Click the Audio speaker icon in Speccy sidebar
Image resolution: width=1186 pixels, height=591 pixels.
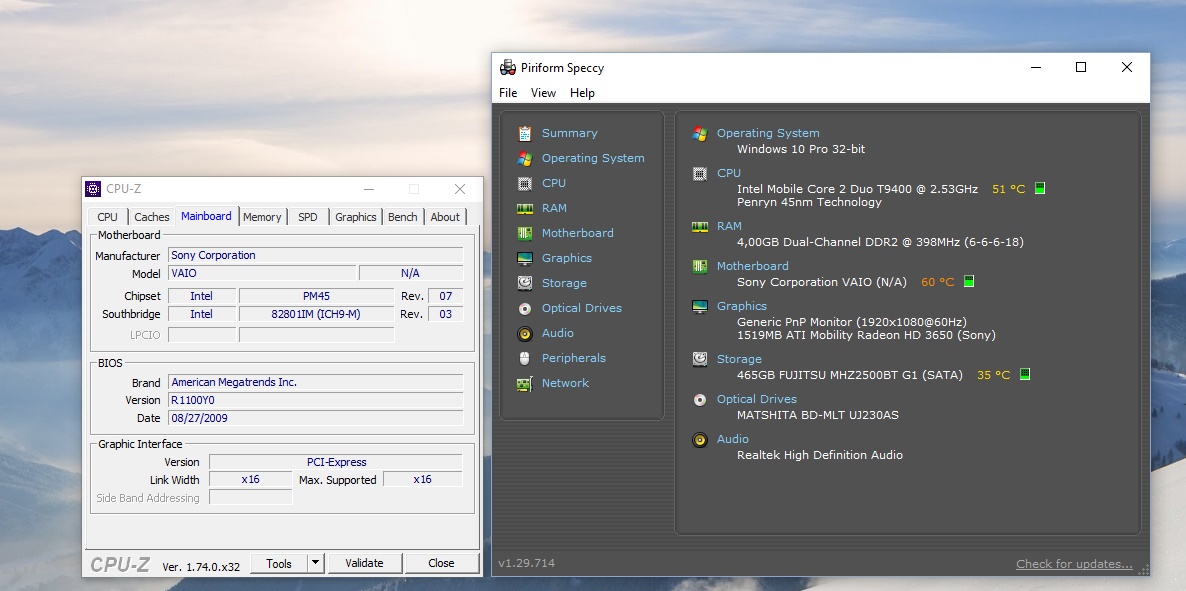coord(525,333)
